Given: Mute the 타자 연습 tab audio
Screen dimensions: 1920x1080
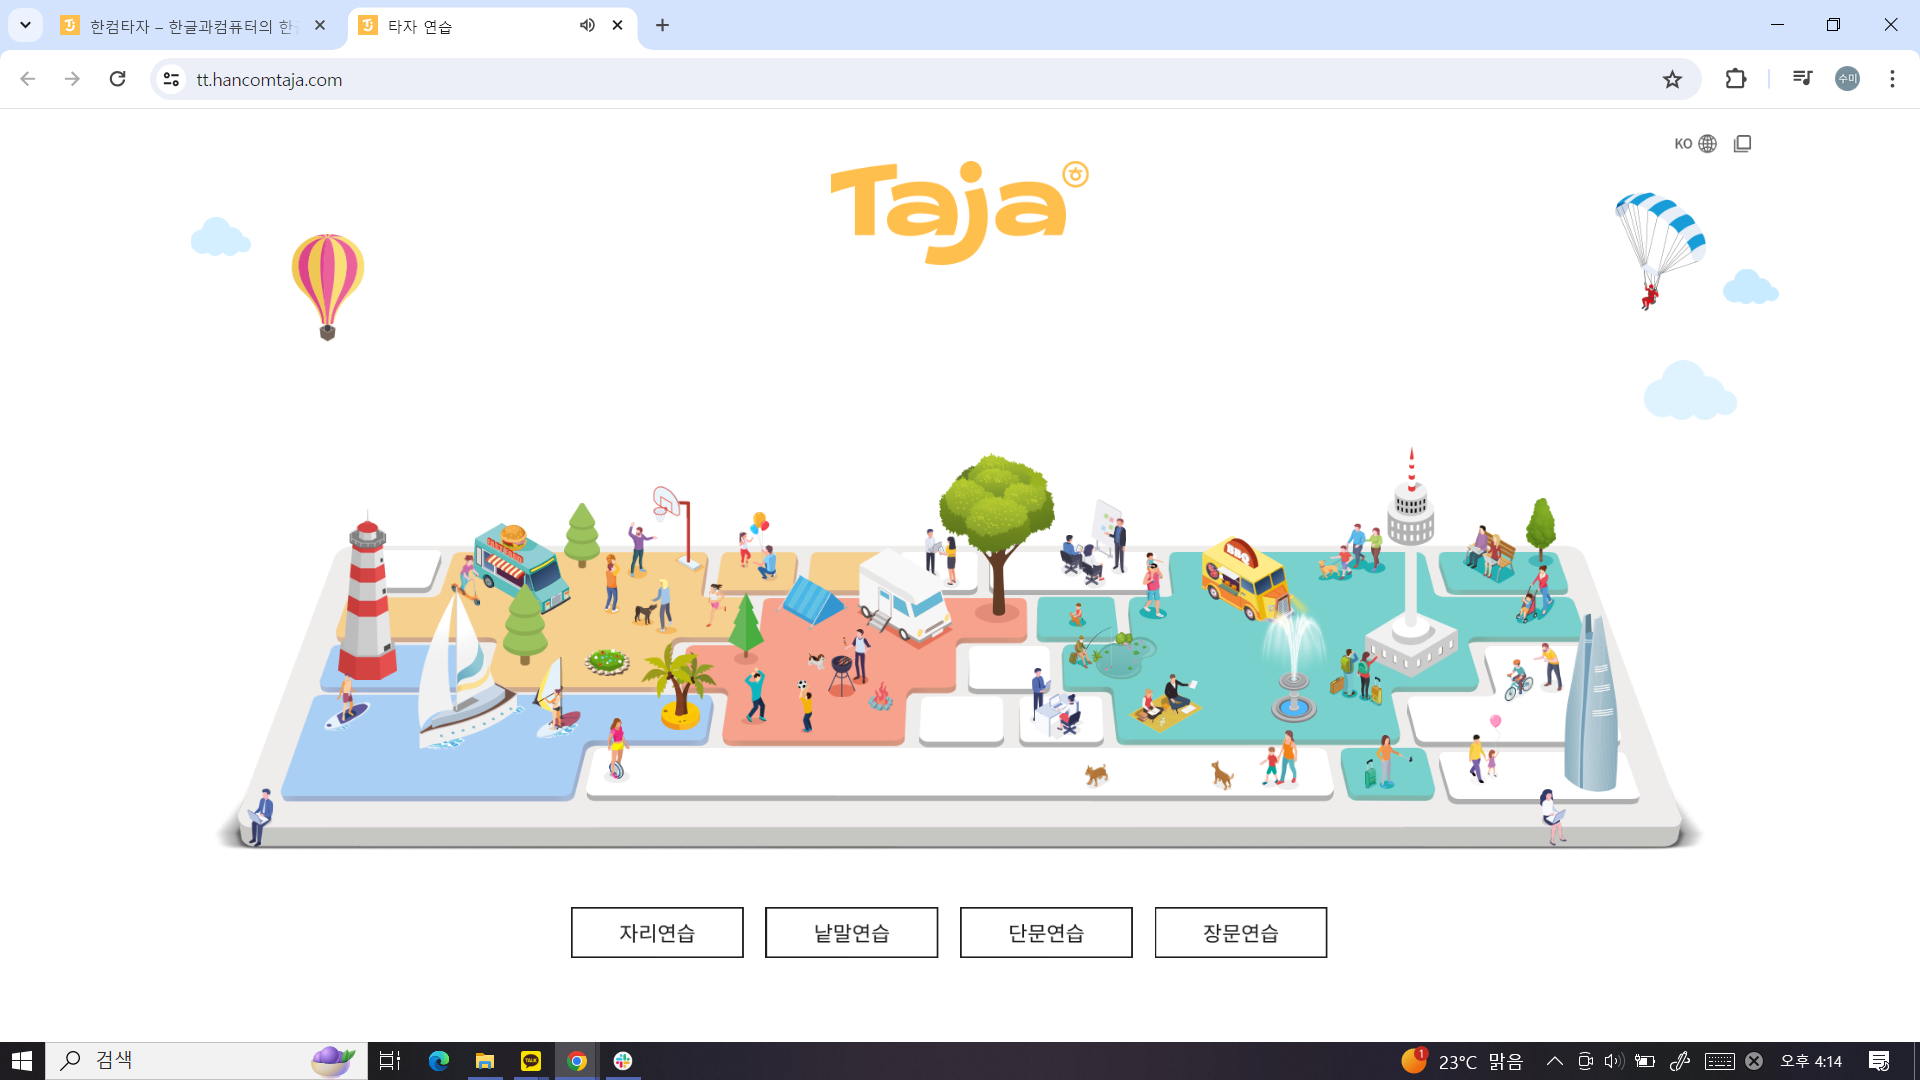Looking at the screenshot, I should (x=587, y=26).
